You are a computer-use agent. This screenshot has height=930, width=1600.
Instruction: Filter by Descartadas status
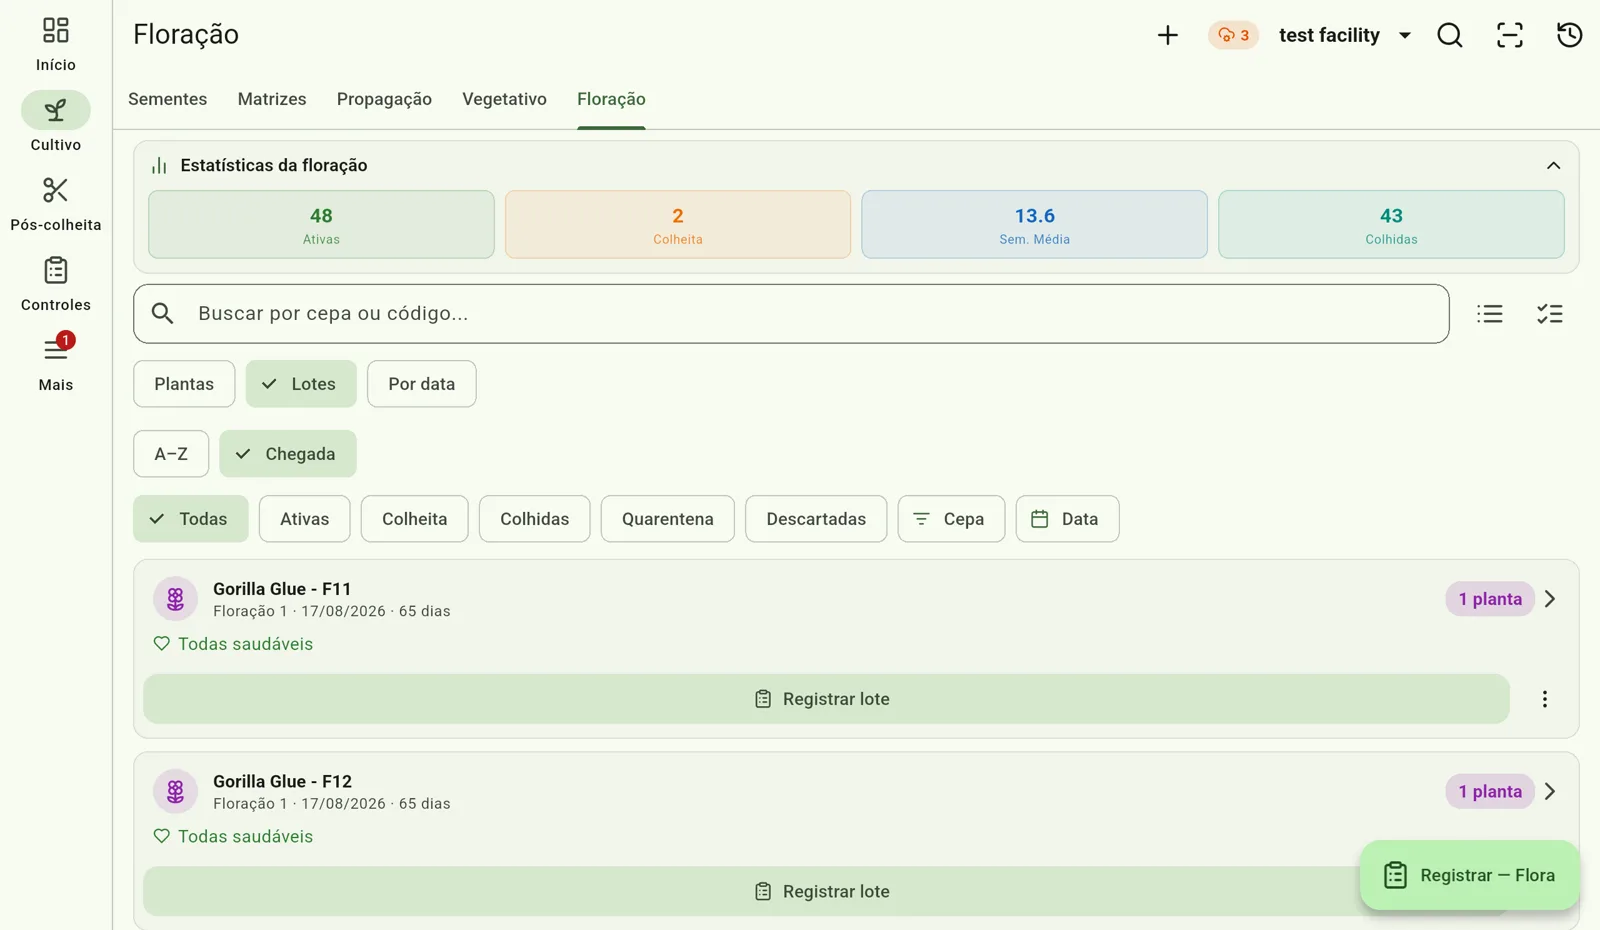coord(816,519)
